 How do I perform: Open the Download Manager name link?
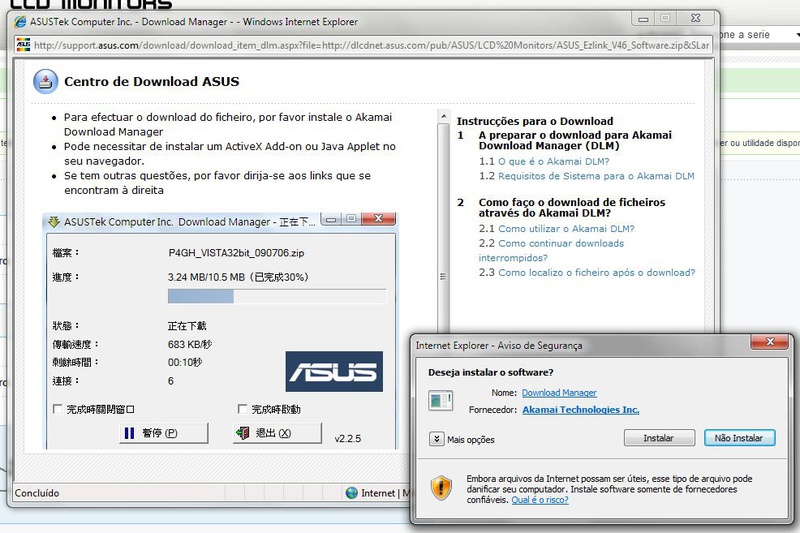(559, 393)
